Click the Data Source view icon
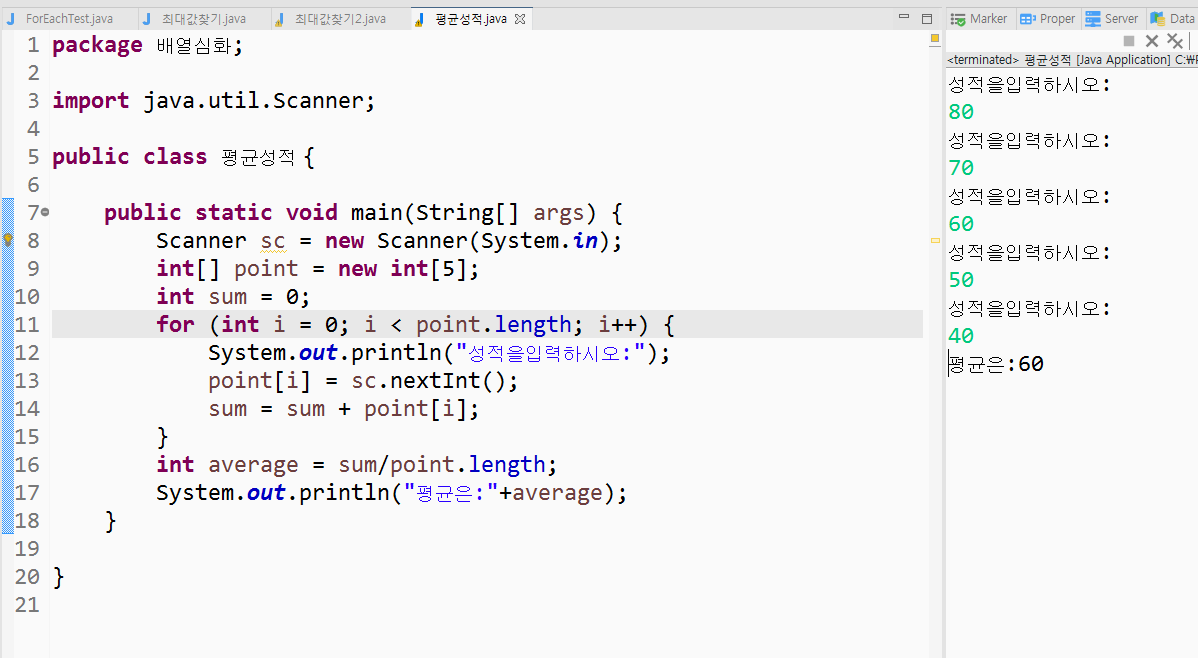 coord(1158,19)
